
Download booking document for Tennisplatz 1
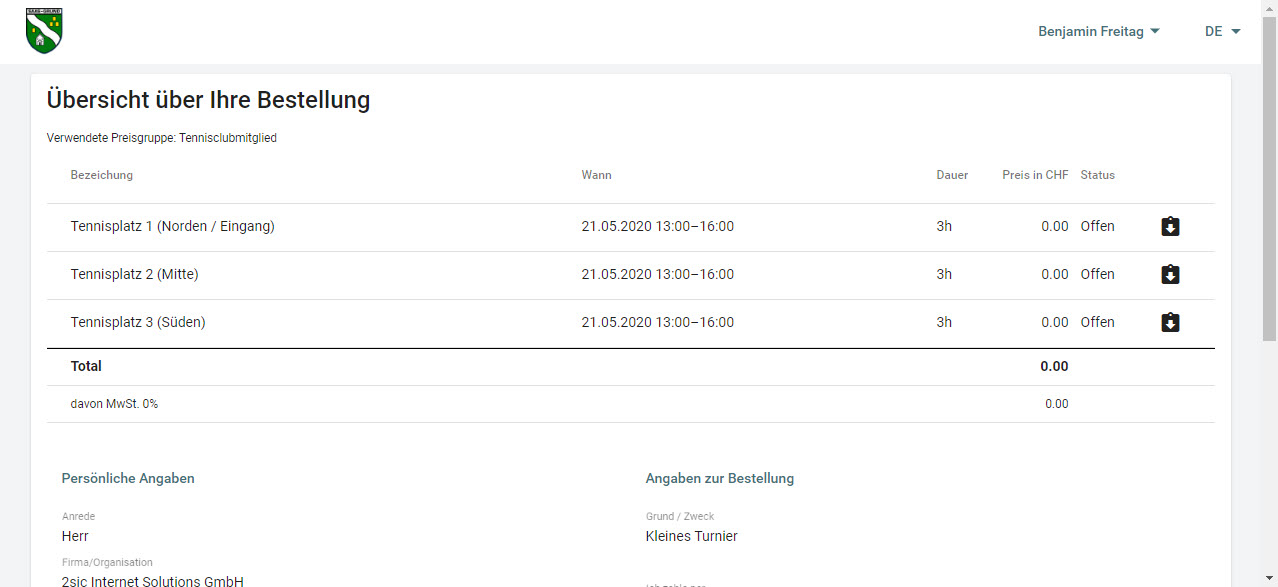coord(1170,227)
